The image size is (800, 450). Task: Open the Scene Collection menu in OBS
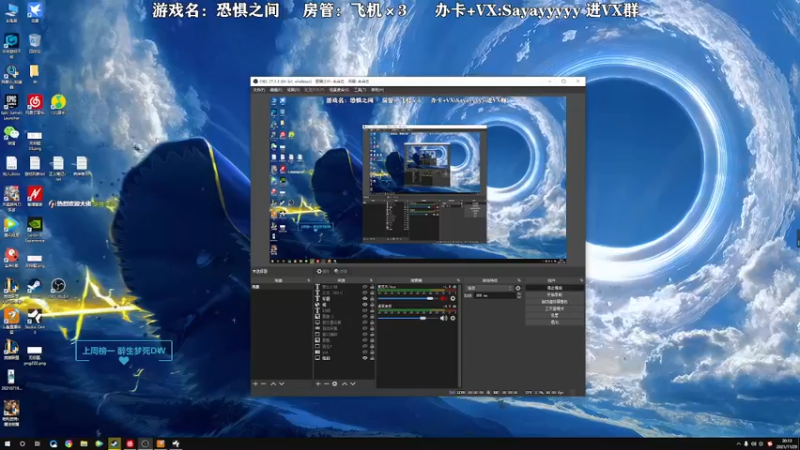pos(339,90)
